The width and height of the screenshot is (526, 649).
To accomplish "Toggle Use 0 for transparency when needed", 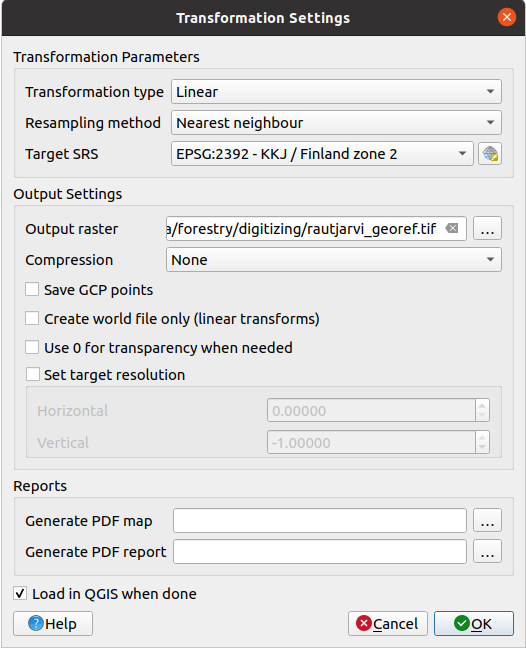I will pos(32,347).
